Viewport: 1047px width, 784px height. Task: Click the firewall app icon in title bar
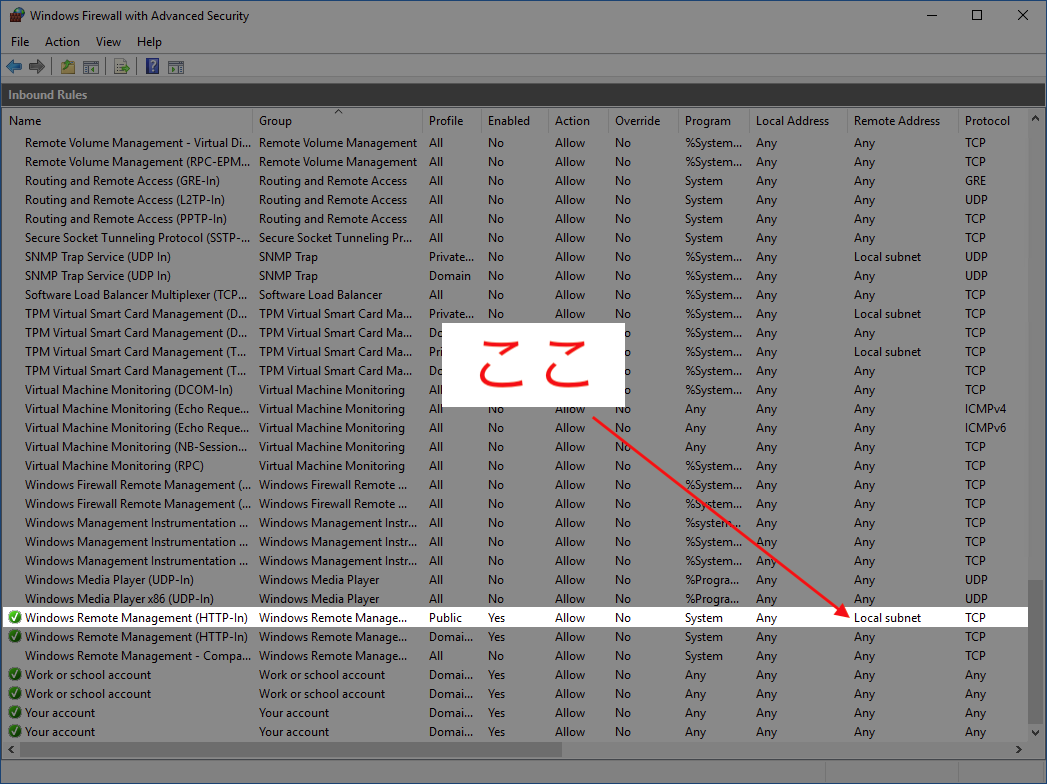coord(17,15)
